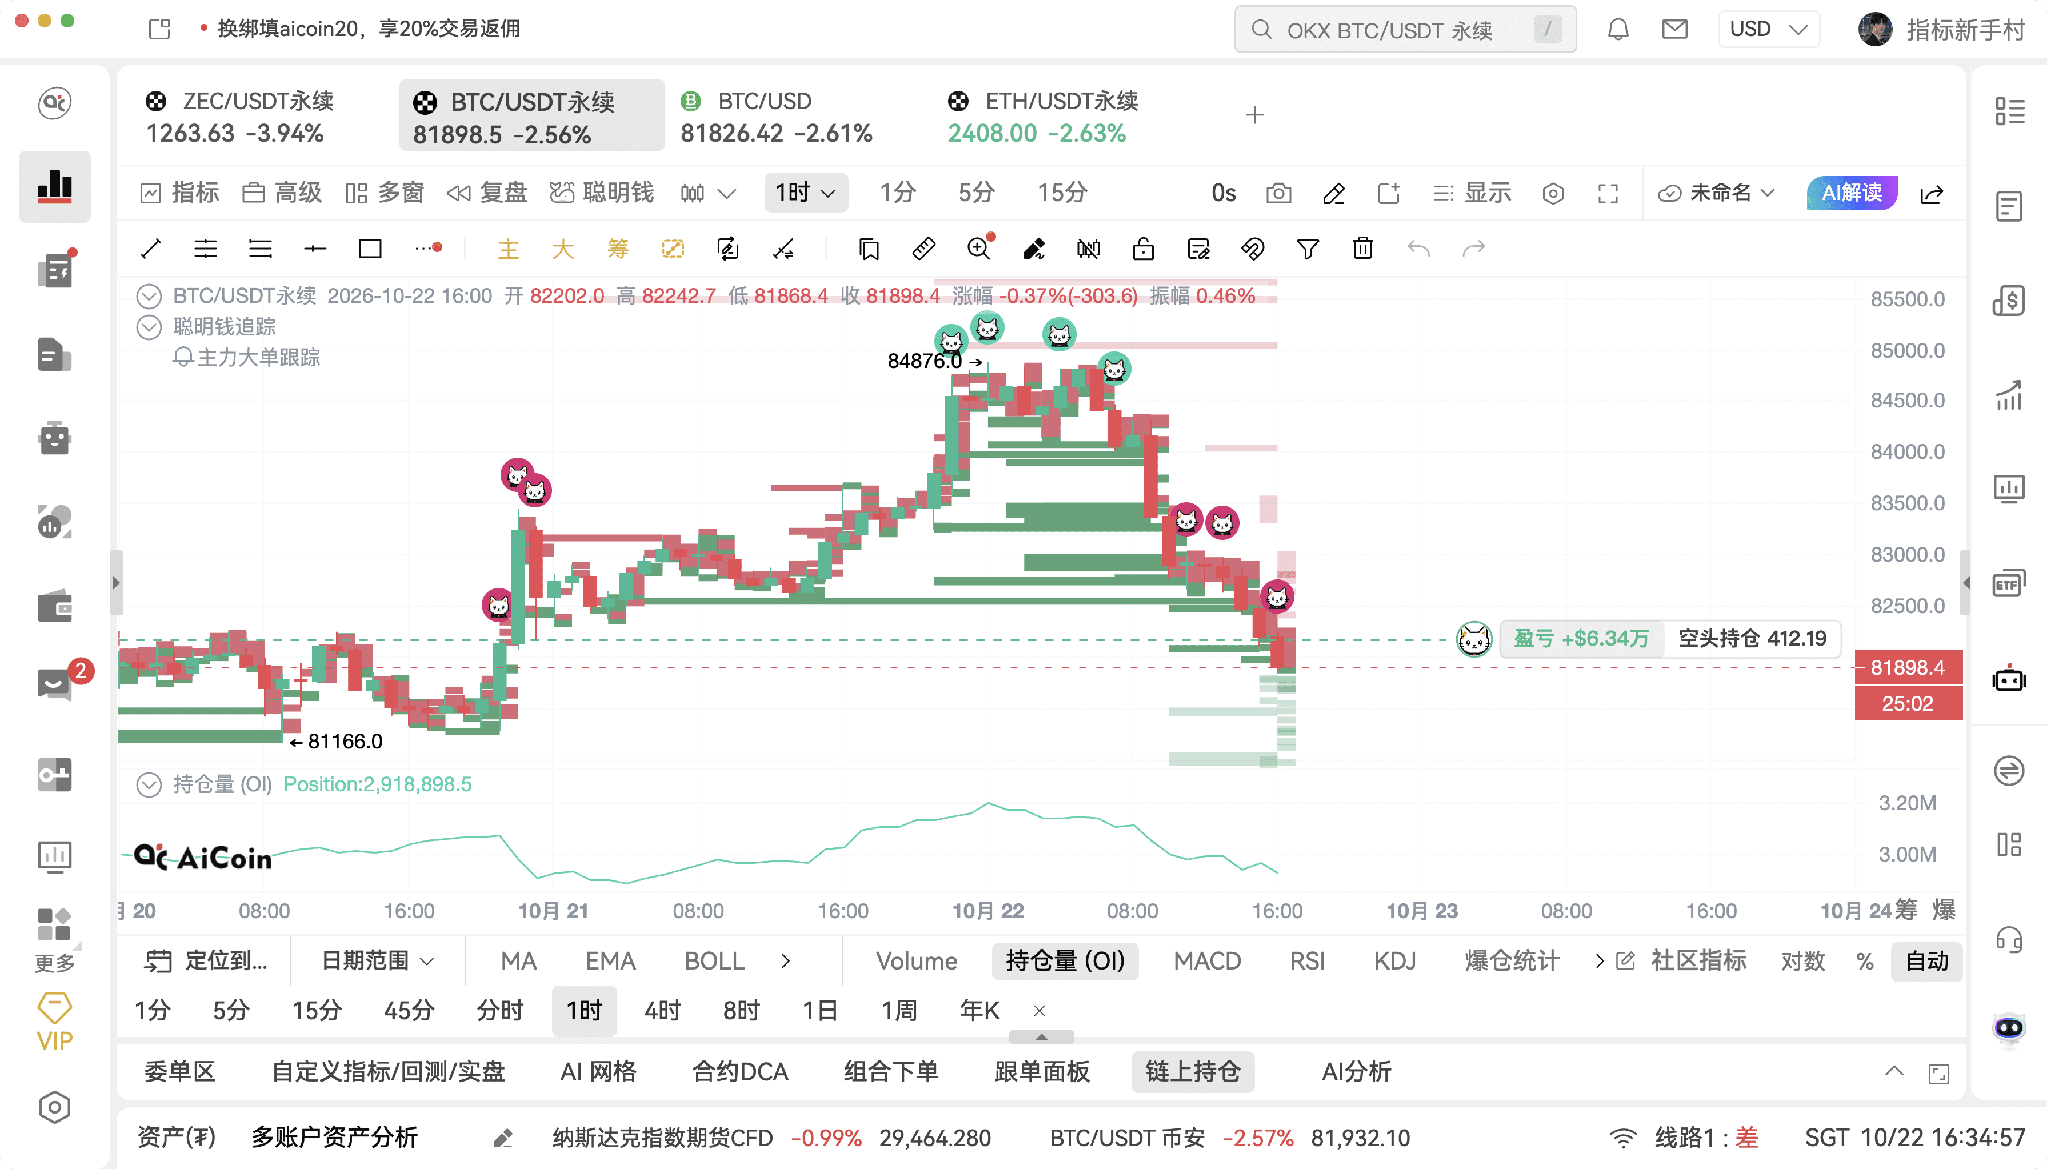
Task: Toggle the 持仓量 (OI) indicator collapse circle
Action: [149, 785]
